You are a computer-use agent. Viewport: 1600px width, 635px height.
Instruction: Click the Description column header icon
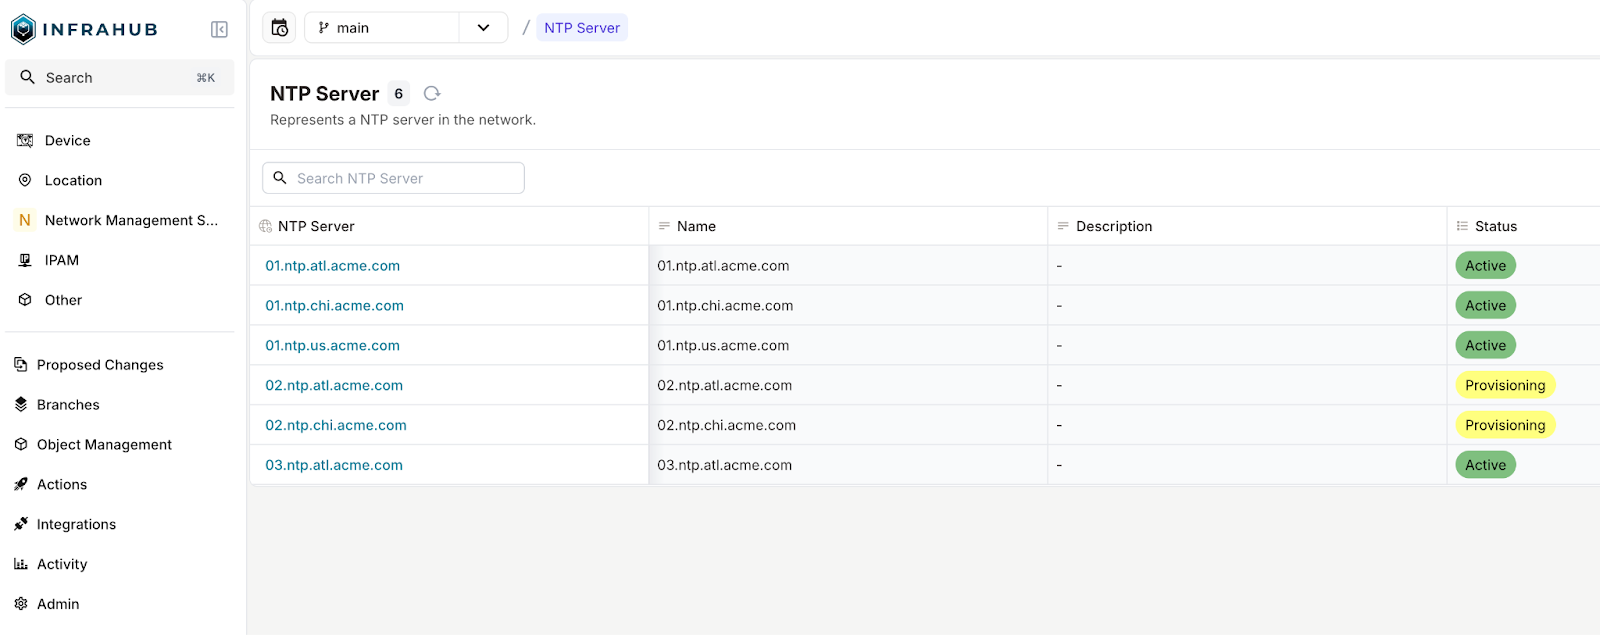1063,226
